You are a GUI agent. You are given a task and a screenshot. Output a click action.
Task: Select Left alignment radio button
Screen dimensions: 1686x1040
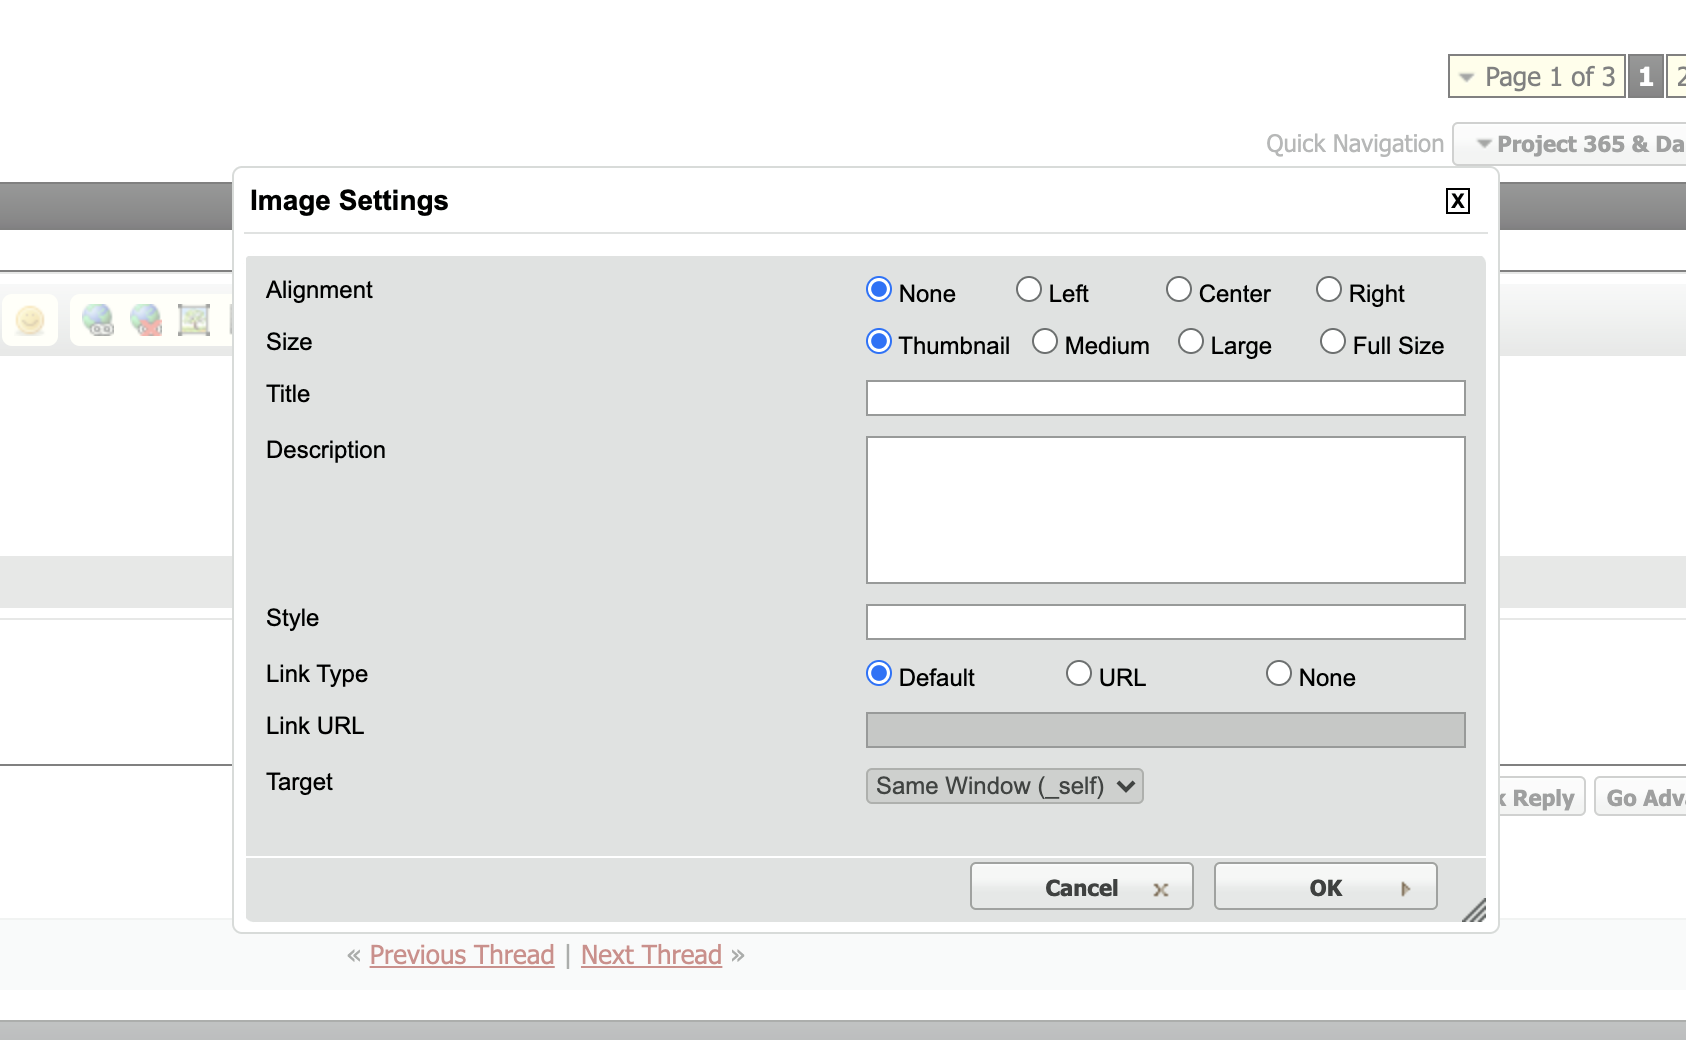[1029, 290]
